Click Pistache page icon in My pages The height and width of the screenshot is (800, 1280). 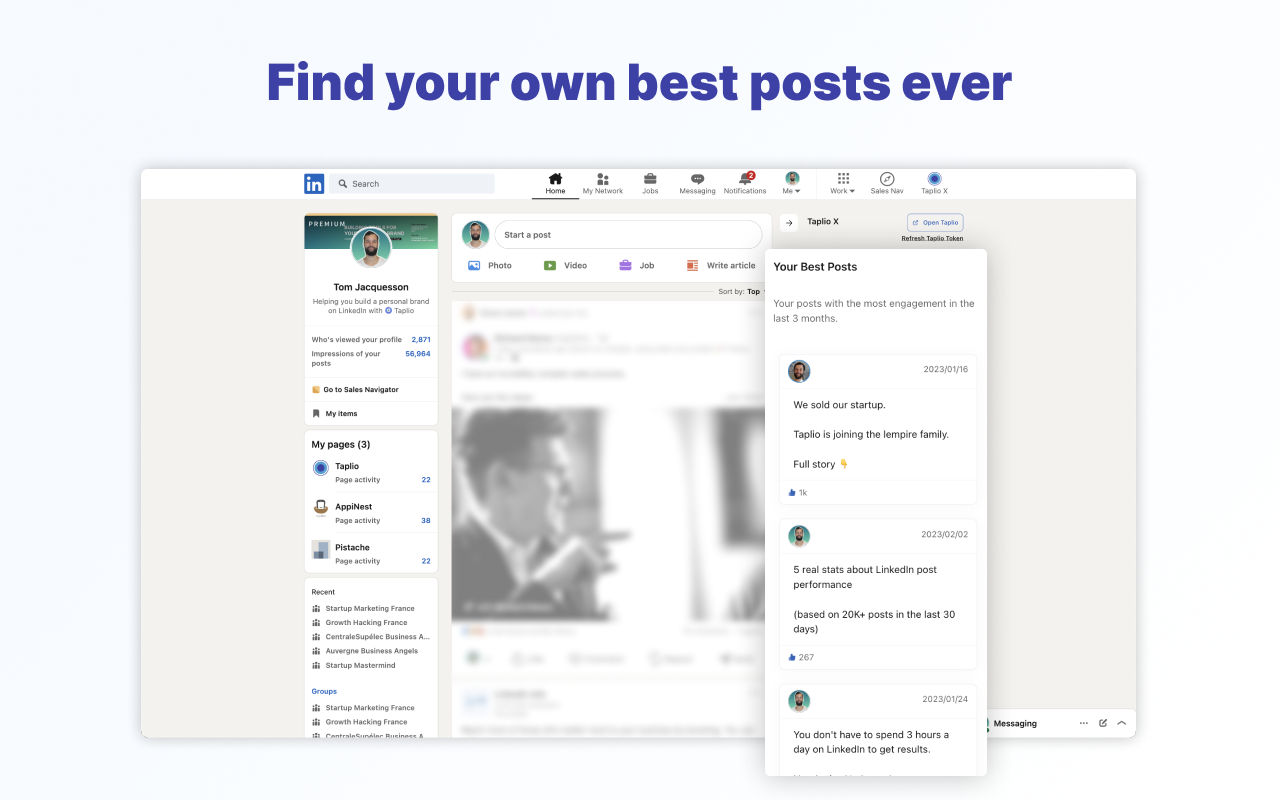[321, 549]
